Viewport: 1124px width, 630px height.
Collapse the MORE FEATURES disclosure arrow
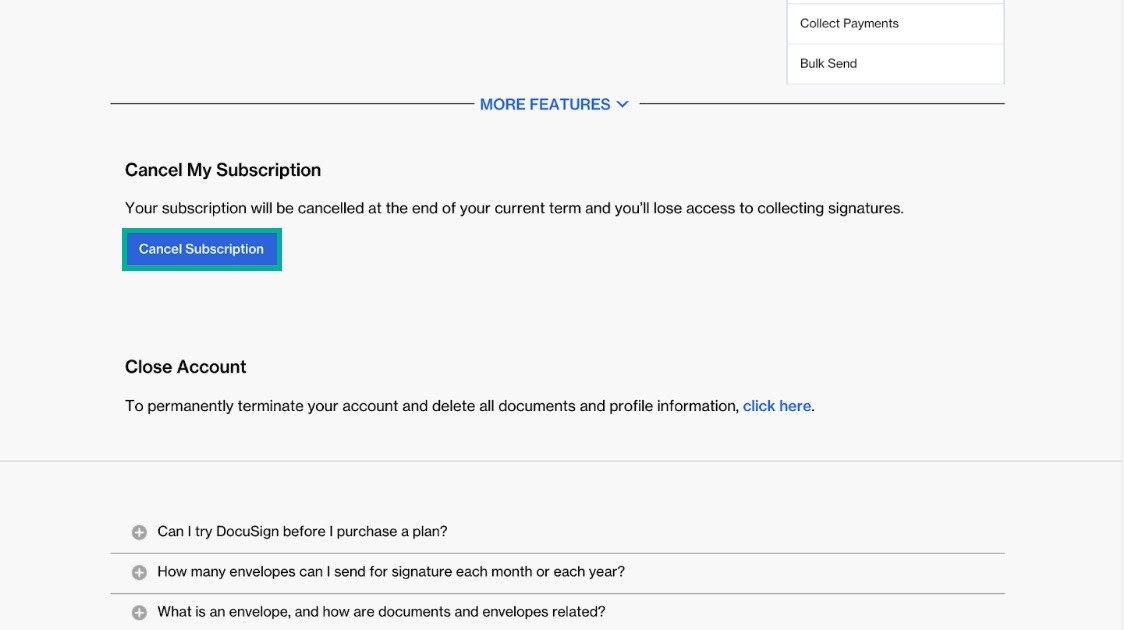(624, 103)
